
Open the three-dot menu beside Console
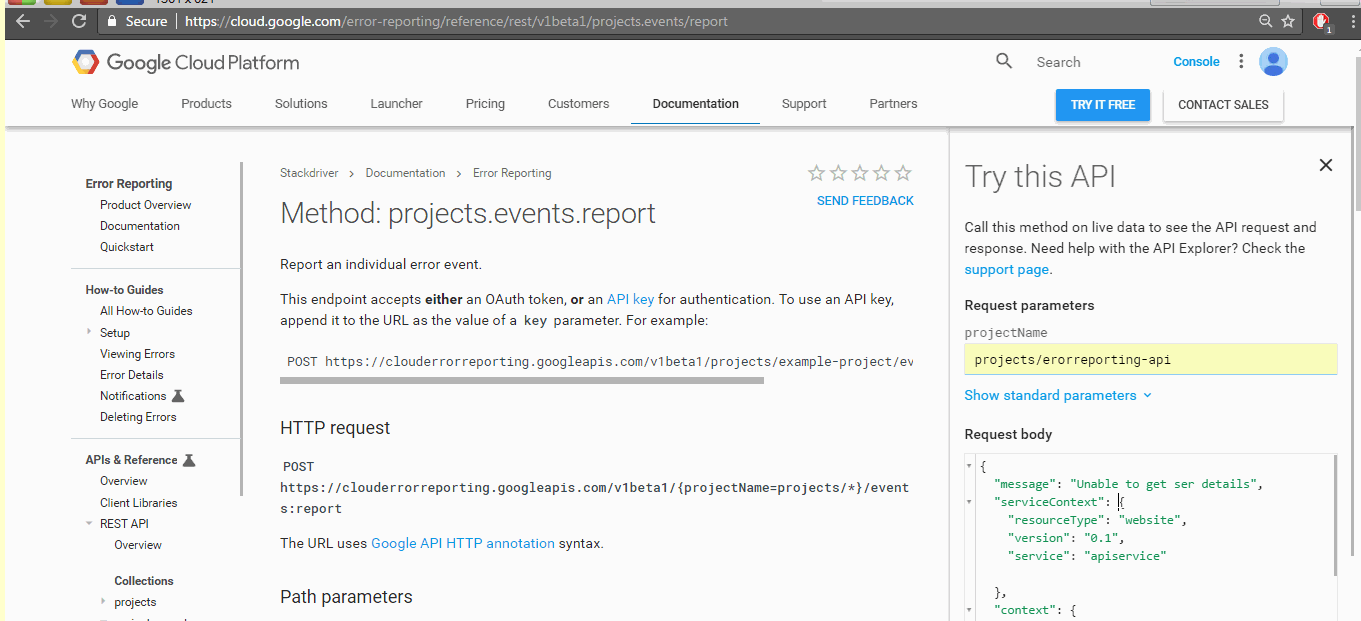tap(1241, 62)
